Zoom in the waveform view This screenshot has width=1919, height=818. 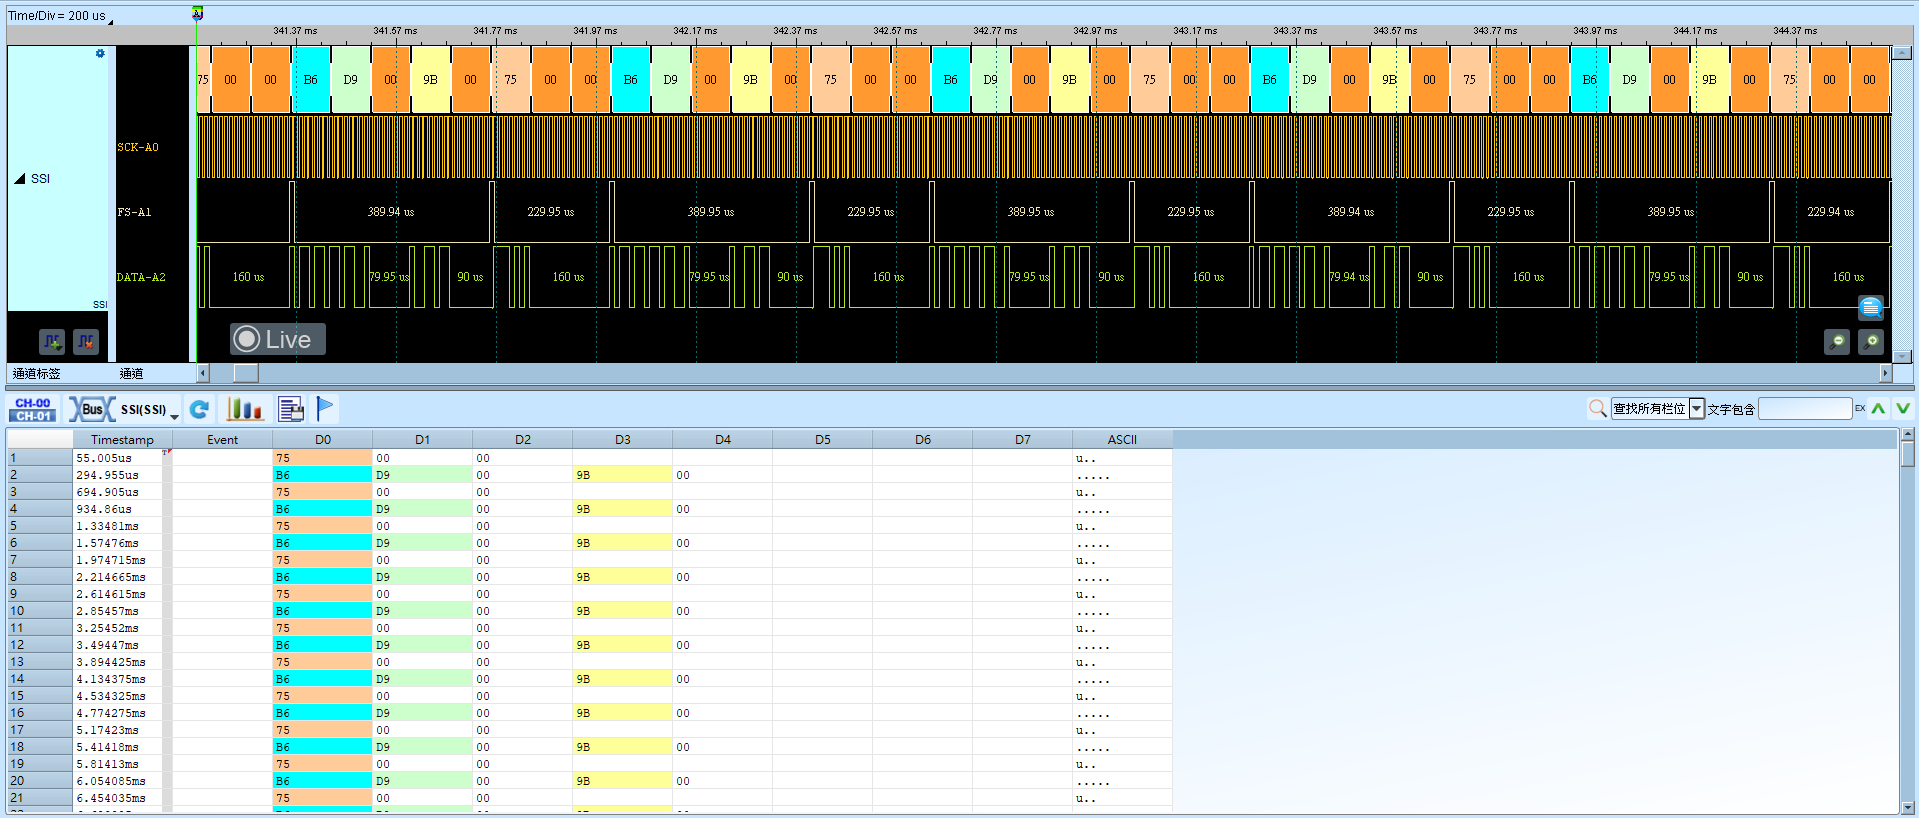tap(1871, 342)
